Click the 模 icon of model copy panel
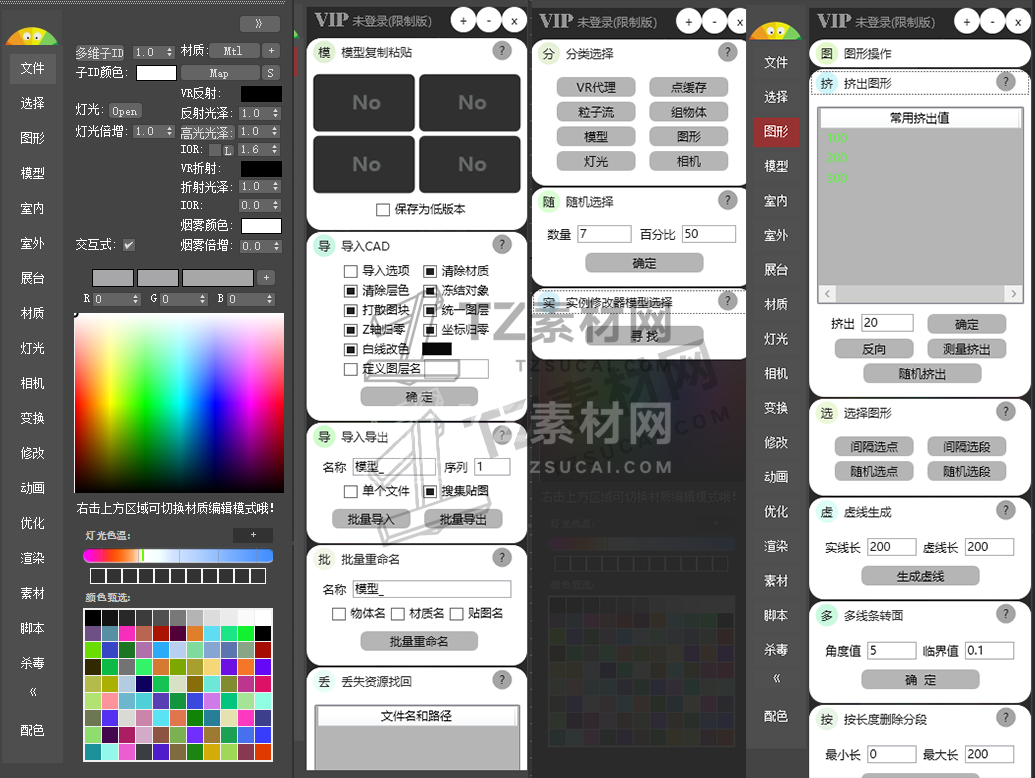This screenshot has height=778, width=1035. tap(324, 52)
